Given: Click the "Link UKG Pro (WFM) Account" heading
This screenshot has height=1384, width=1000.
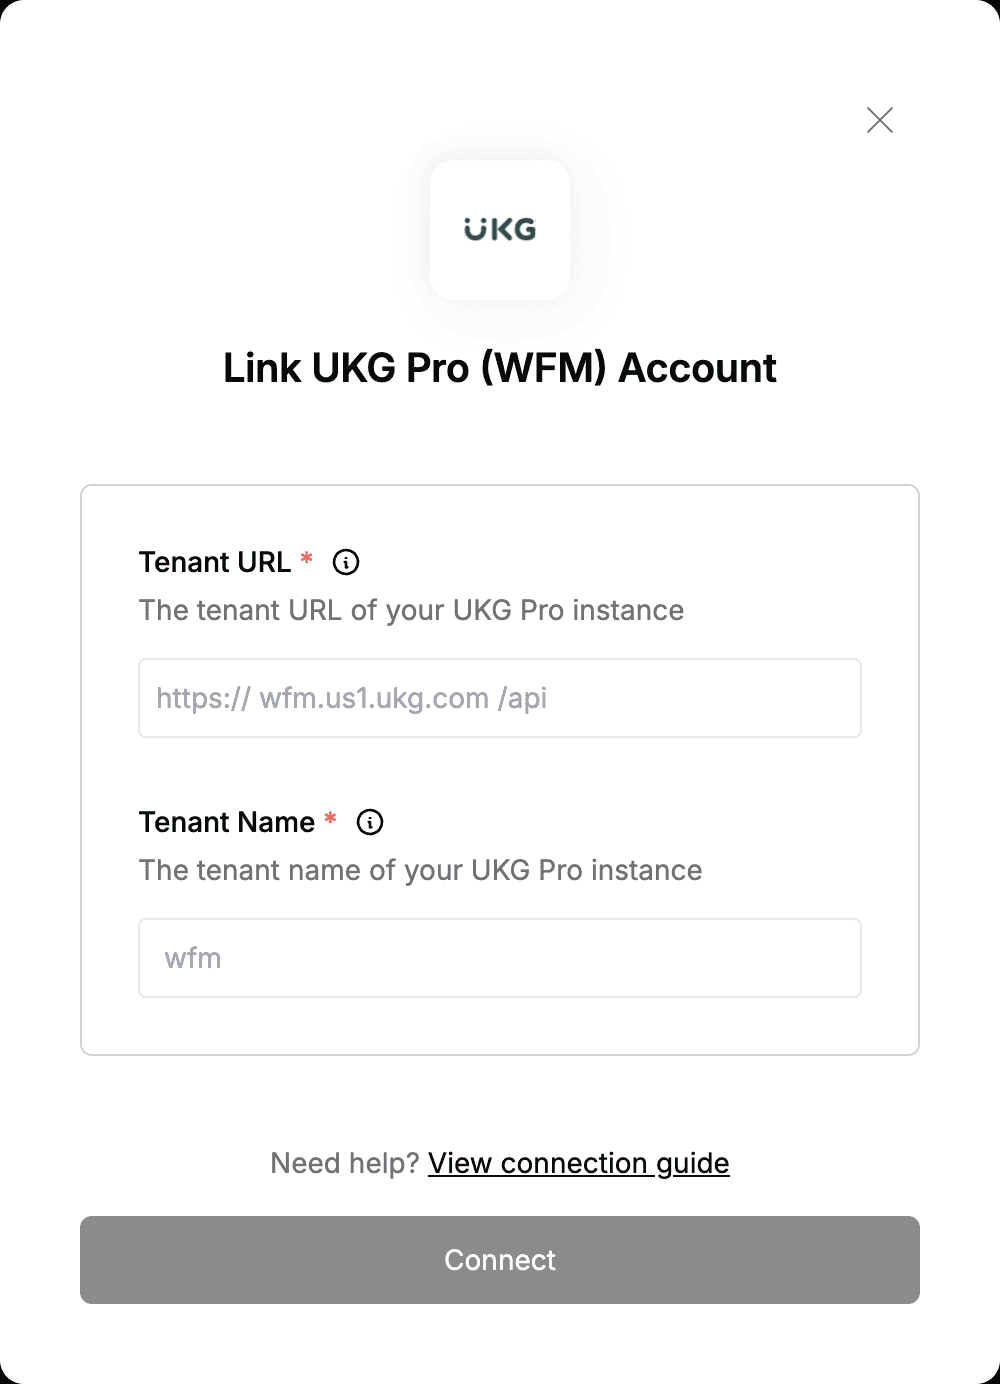Looking at the screenshot, I should pyautogui.click(x=500, y=368).
